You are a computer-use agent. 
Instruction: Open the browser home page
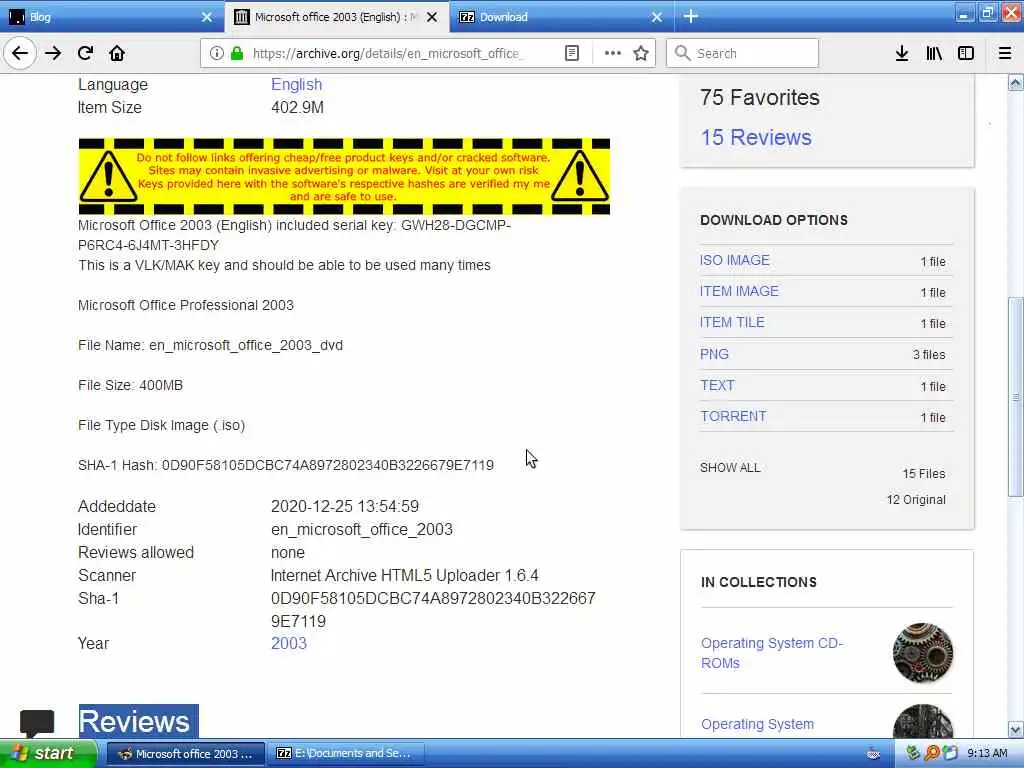point(117,53)
